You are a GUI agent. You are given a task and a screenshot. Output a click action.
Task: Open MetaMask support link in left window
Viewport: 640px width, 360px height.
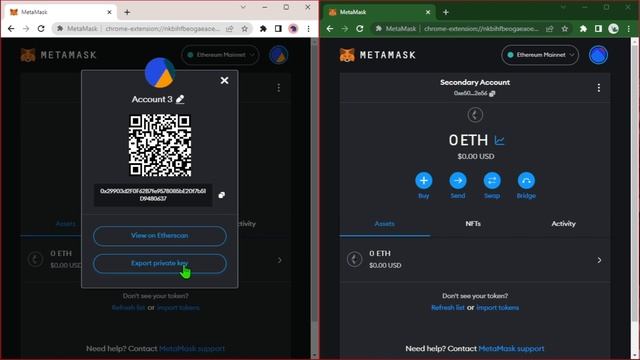[x=192, y=349]
